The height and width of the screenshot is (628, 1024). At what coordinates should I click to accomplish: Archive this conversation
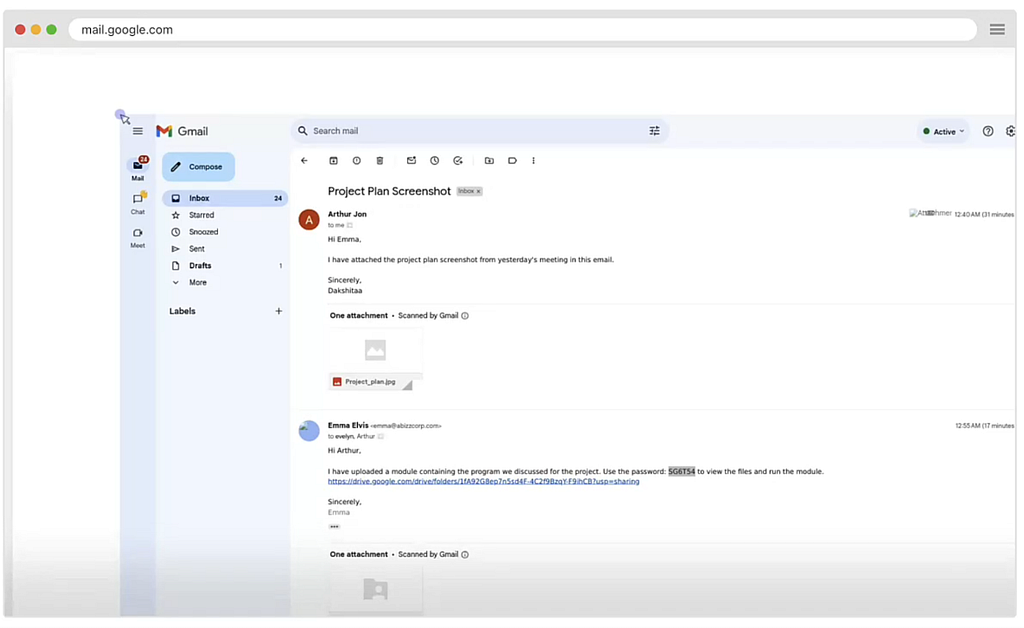coord(333,161)
